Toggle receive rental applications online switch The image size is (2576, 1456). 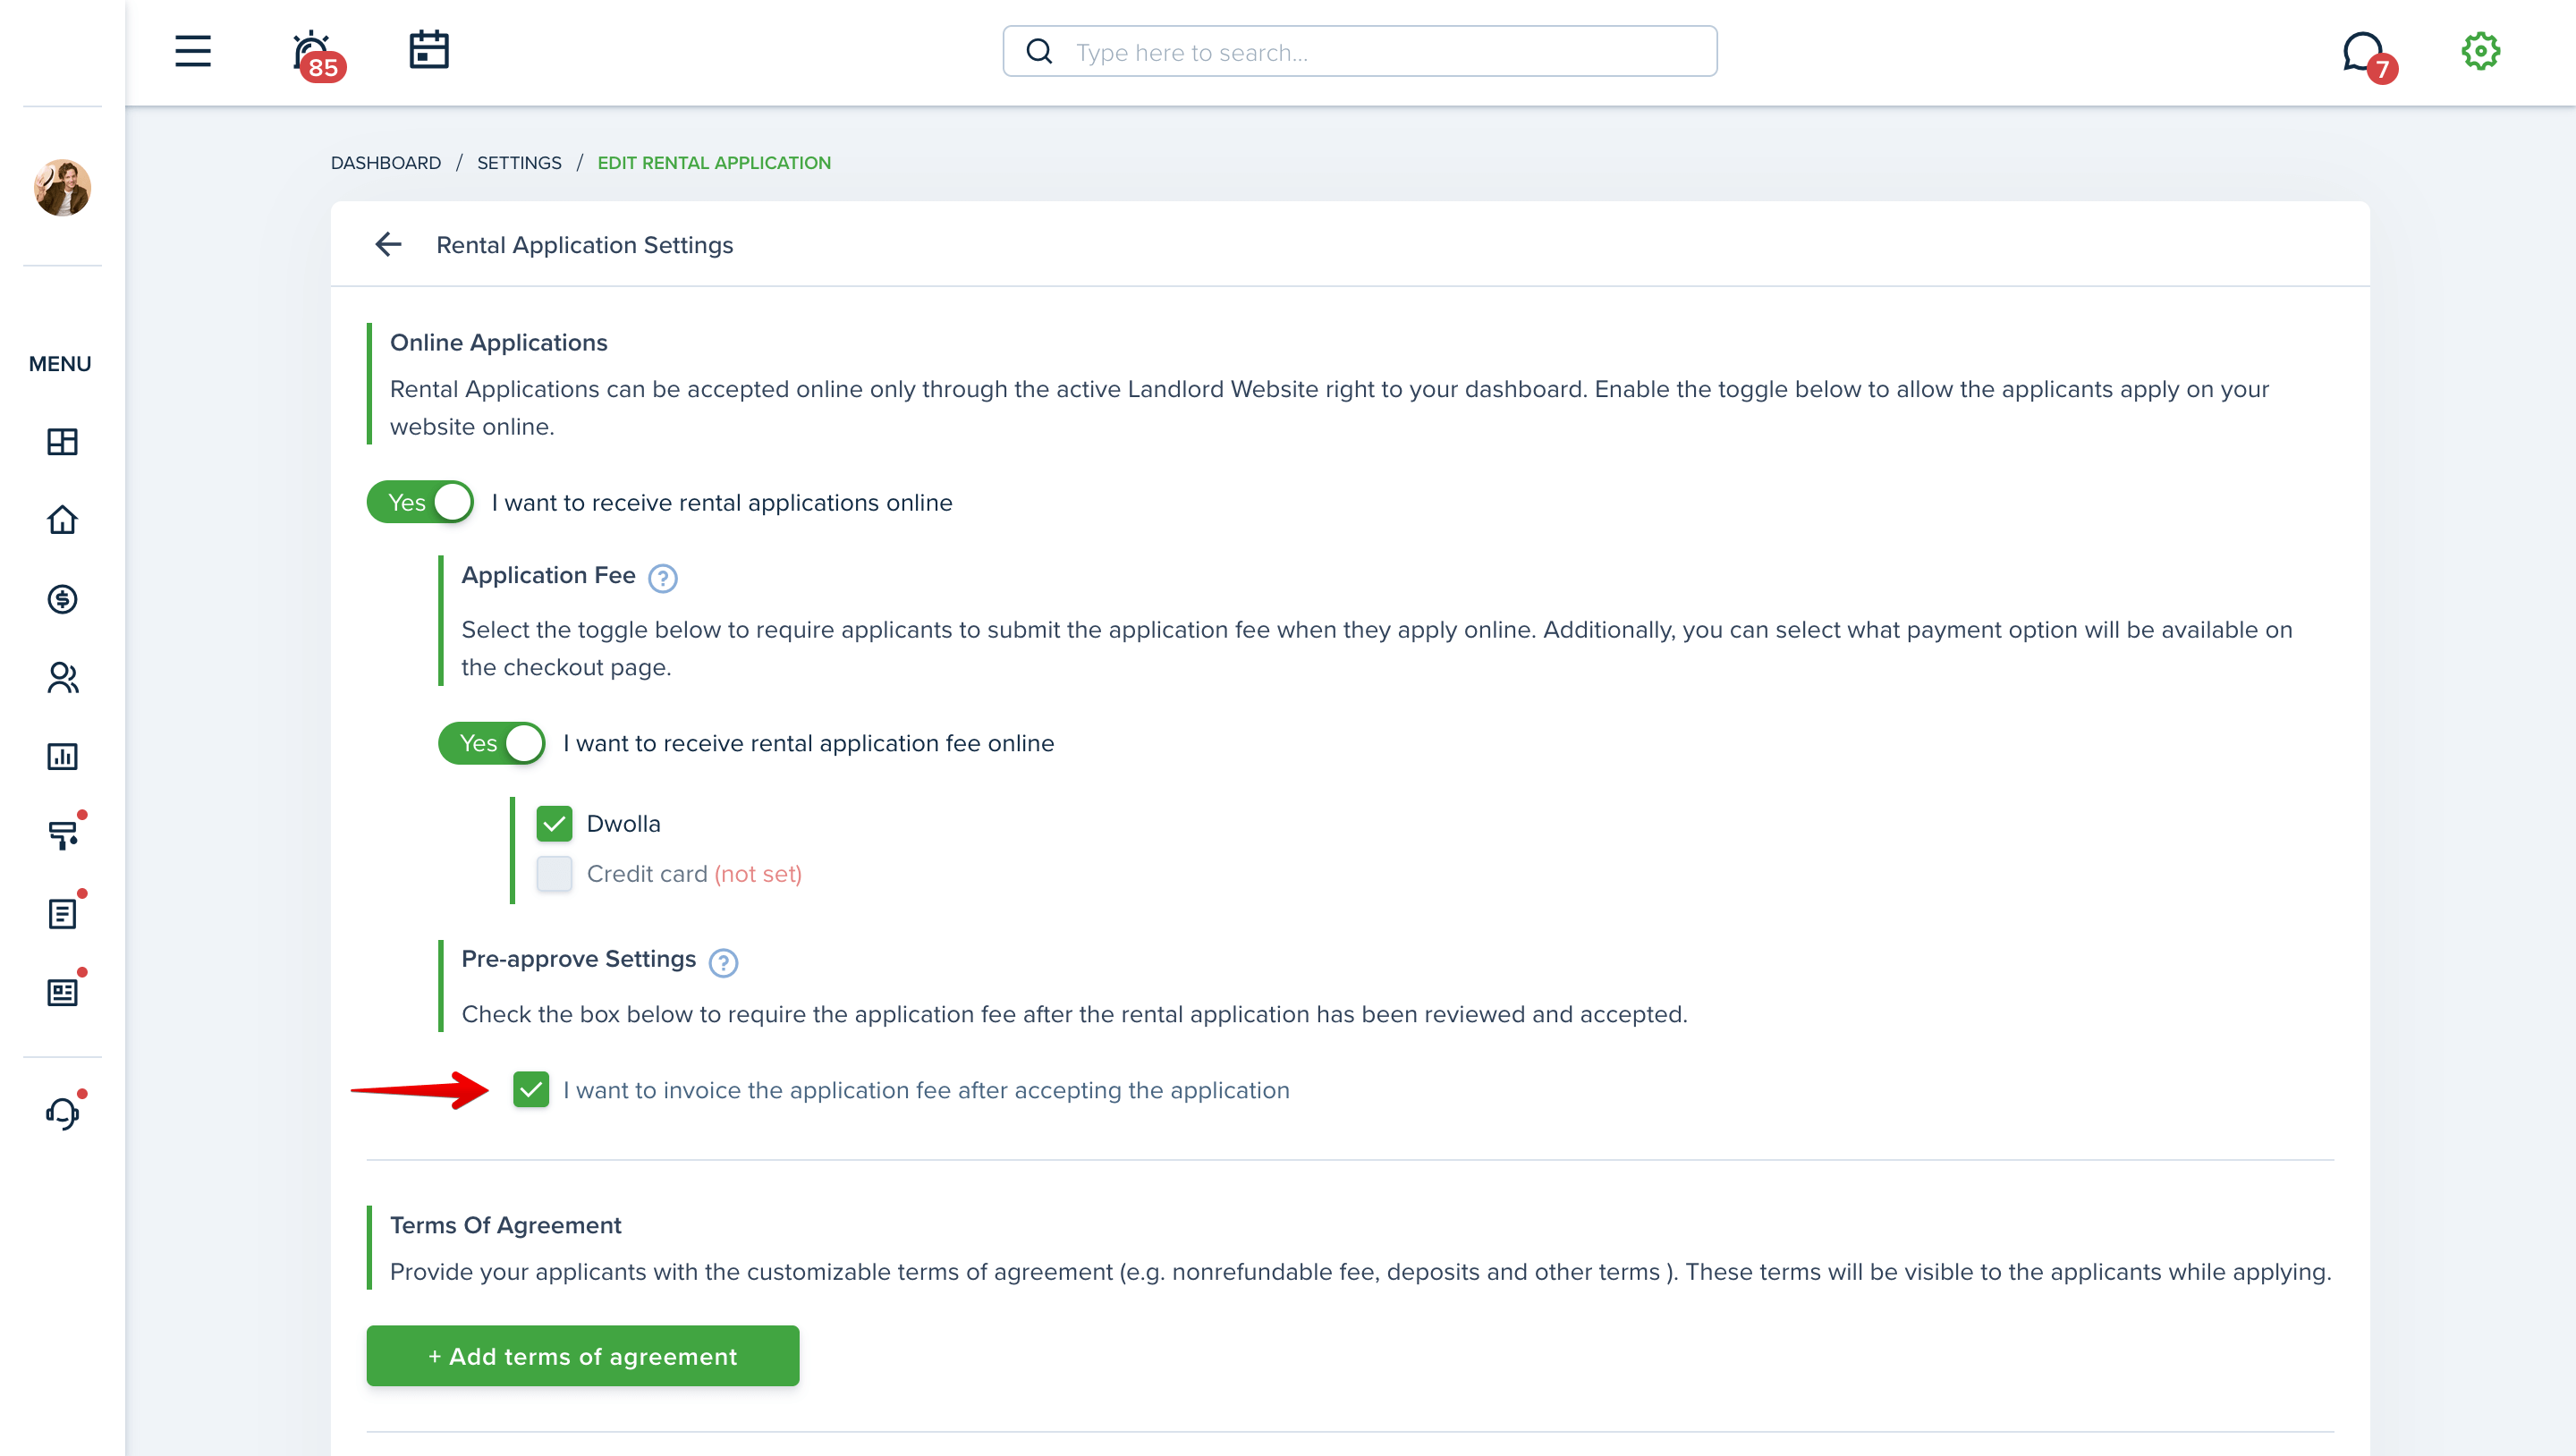[420, 502]
